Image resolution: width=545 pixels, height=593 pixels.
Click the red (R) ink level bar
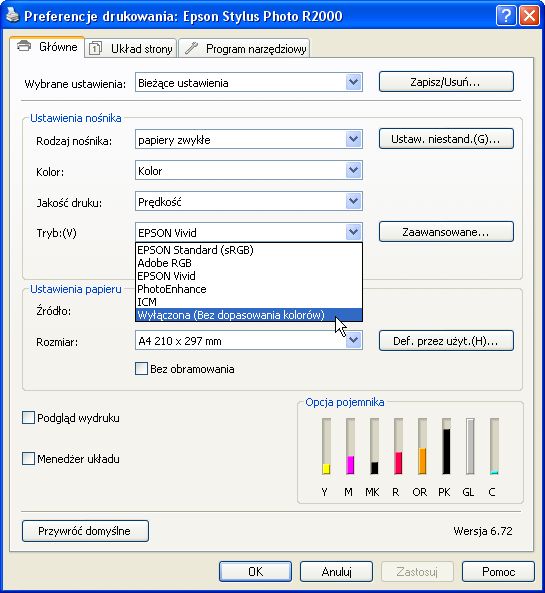(x=398, y=446)
